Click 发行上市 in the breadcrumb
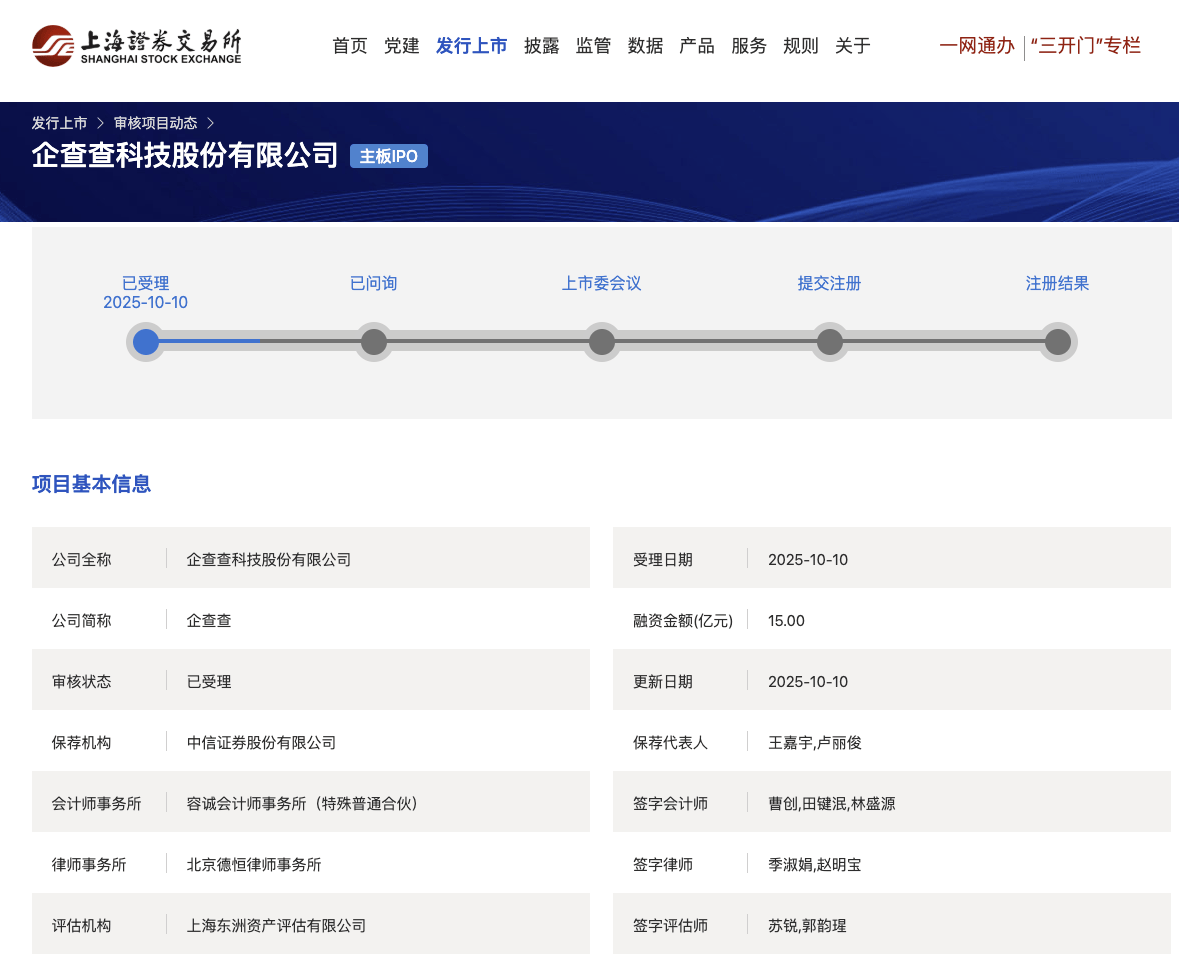Image resolution: width=1179 pixels, height=966 pixels. tap(59, 123)
